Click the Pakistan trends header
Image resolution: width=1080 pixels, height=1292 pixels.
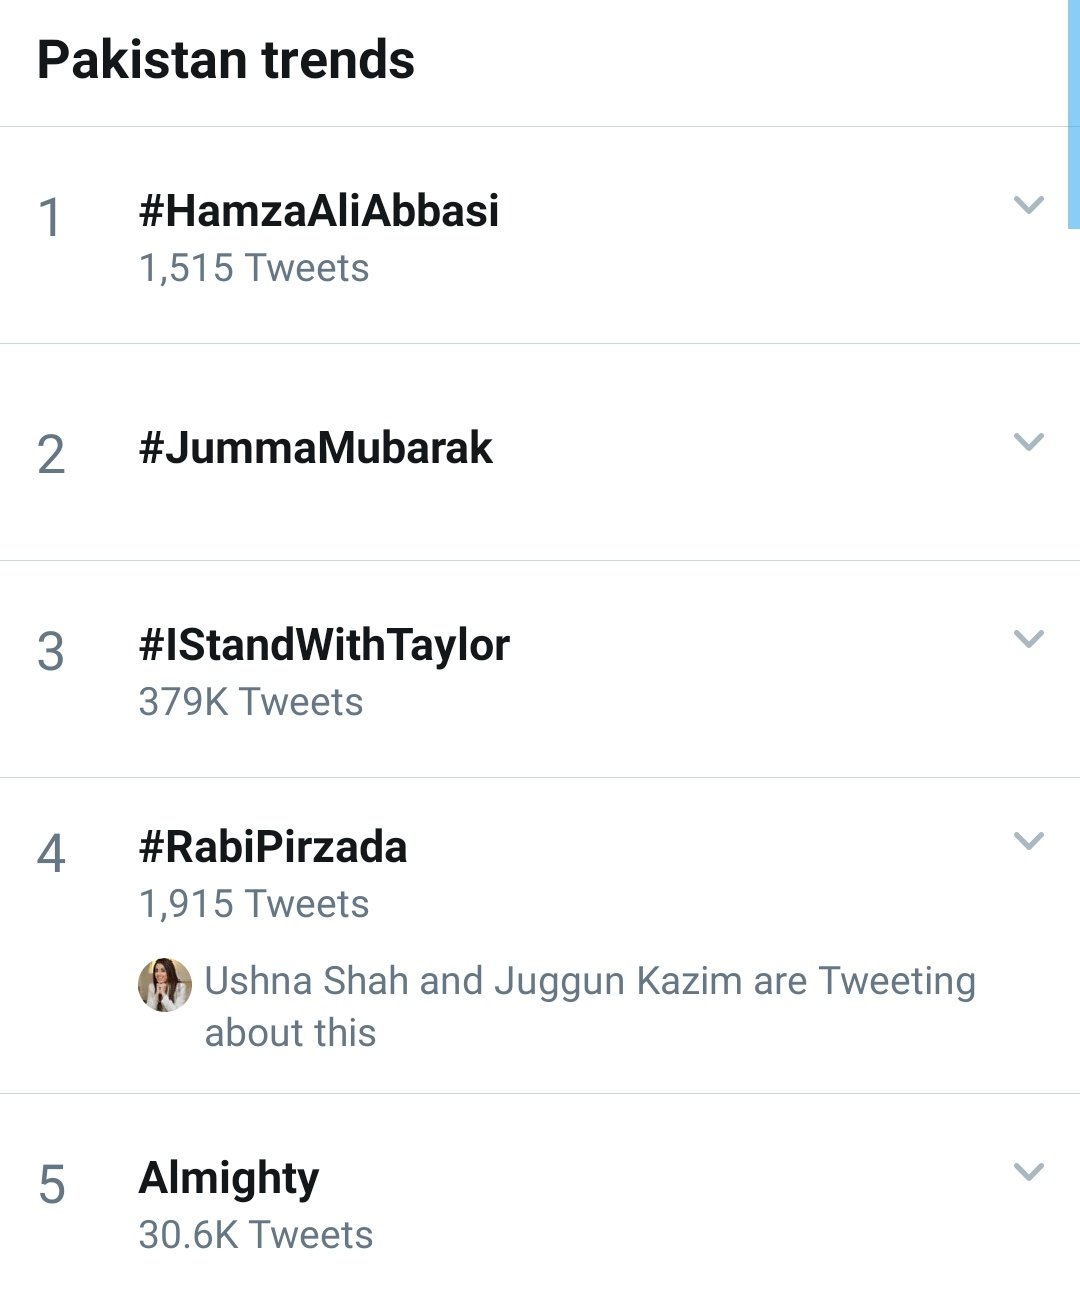[x=226, y=60]
